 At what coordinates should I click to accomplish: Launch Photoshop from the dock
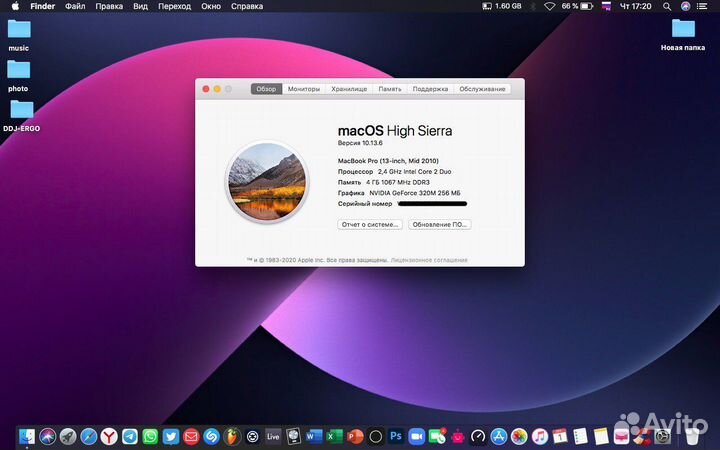[x=396, y=436]
